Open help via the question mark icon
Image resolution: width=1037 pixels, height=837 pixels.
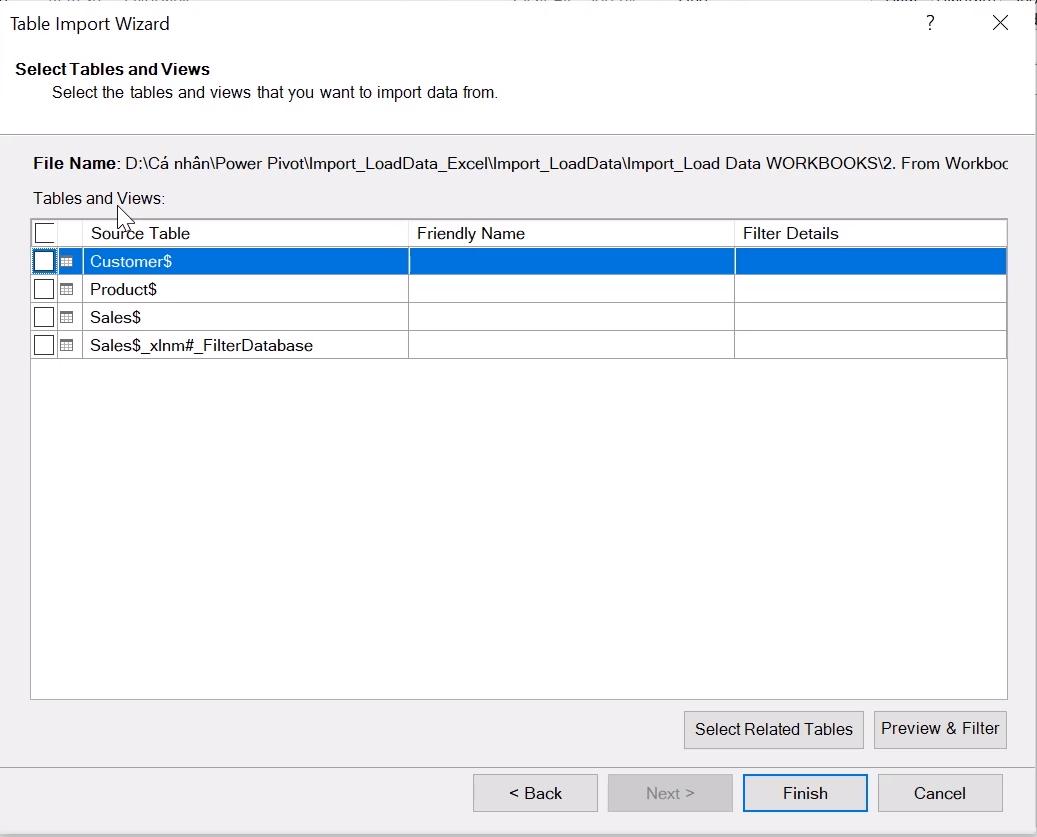[x=930, y=22]
